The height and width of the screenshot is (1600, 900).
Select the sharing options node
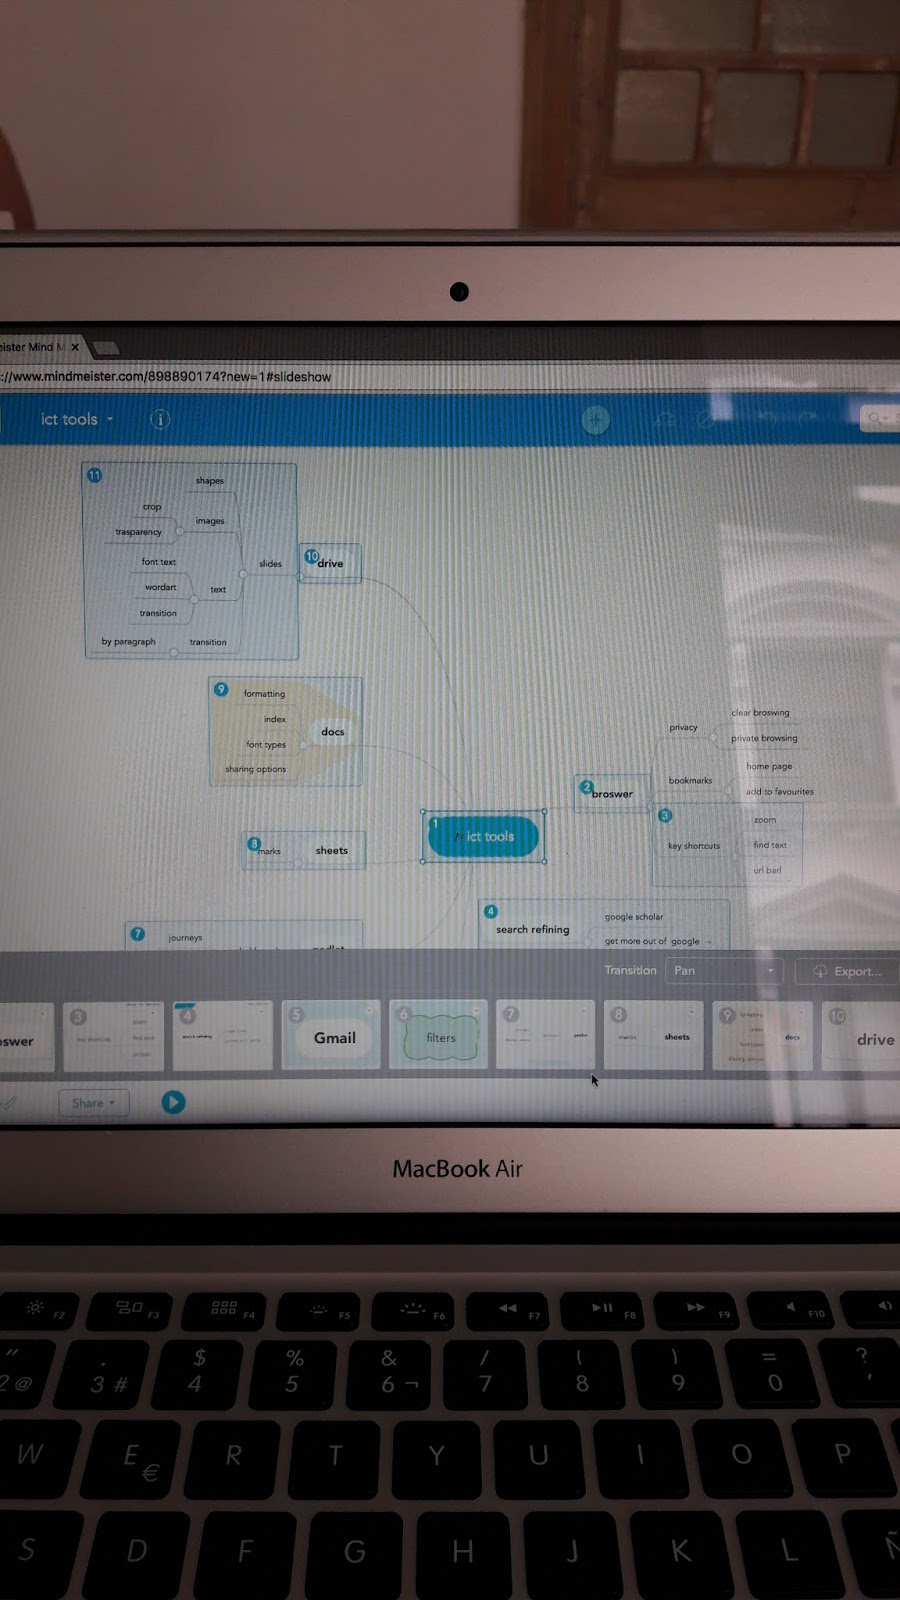256,770
